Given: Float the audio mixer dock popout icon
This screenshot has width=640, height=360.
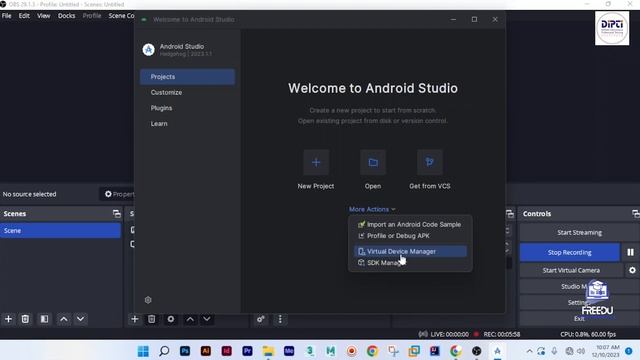Looking at the screenshot, I should click(510, 213).
